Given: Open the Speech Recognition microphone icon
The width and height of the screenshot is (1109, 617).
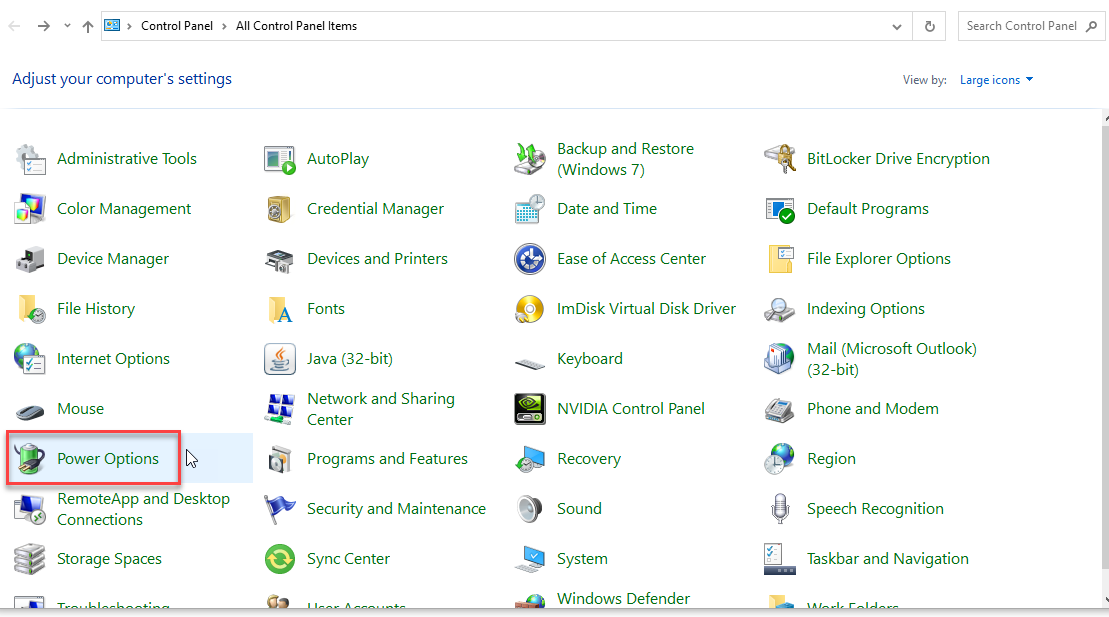Looking at the screenshot, I should pyautogui.click(x=779, y=509).
